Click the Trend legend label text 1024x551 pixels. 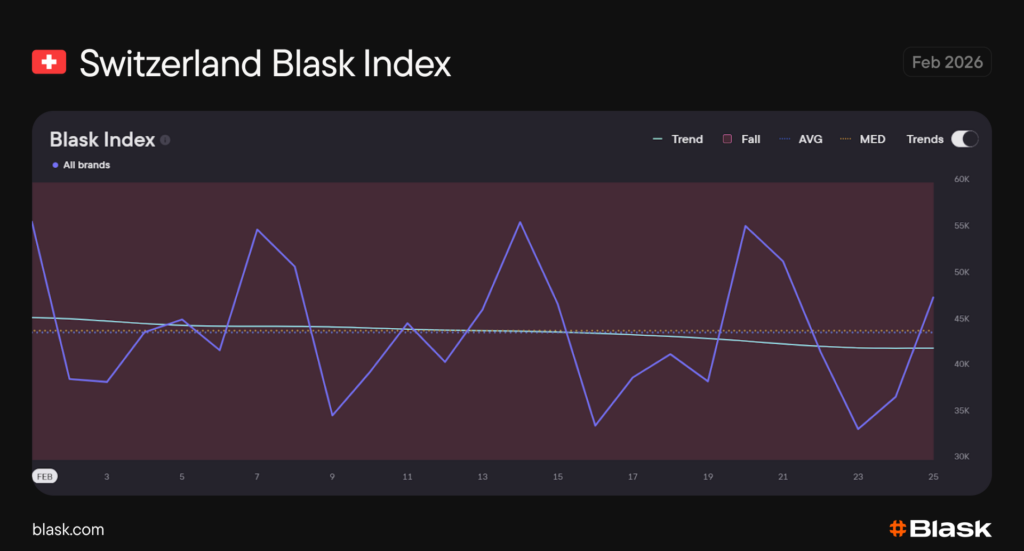[687, 139]
